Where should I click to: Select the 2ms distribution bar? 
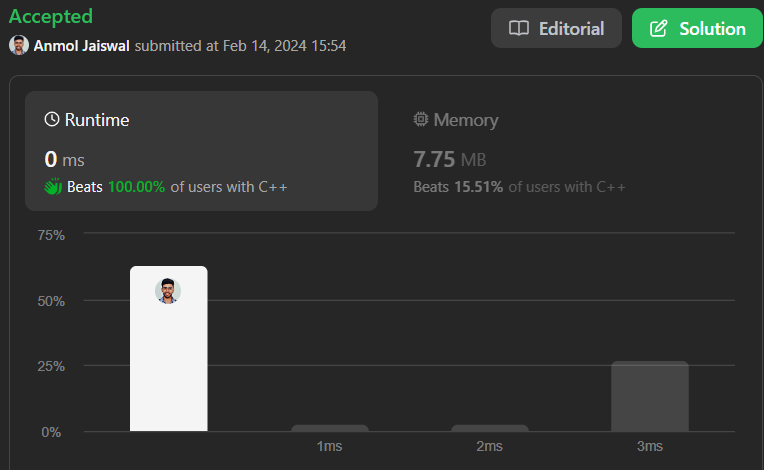tap(489, 428)
